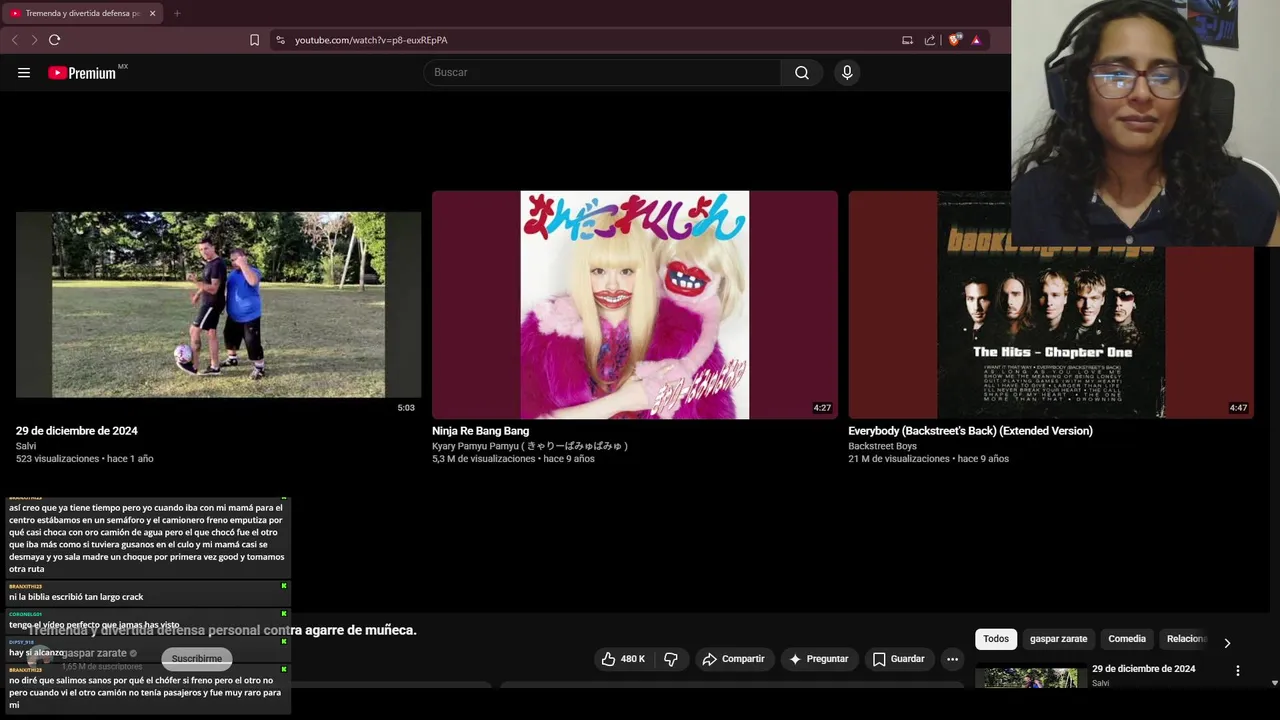Click the 4:47 duration badge
Screen dimensions: 1280x720
point(1238,408)
